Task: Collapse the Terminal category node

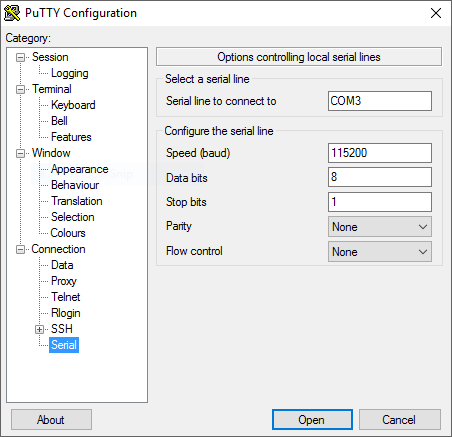Action: coord(21,90)
